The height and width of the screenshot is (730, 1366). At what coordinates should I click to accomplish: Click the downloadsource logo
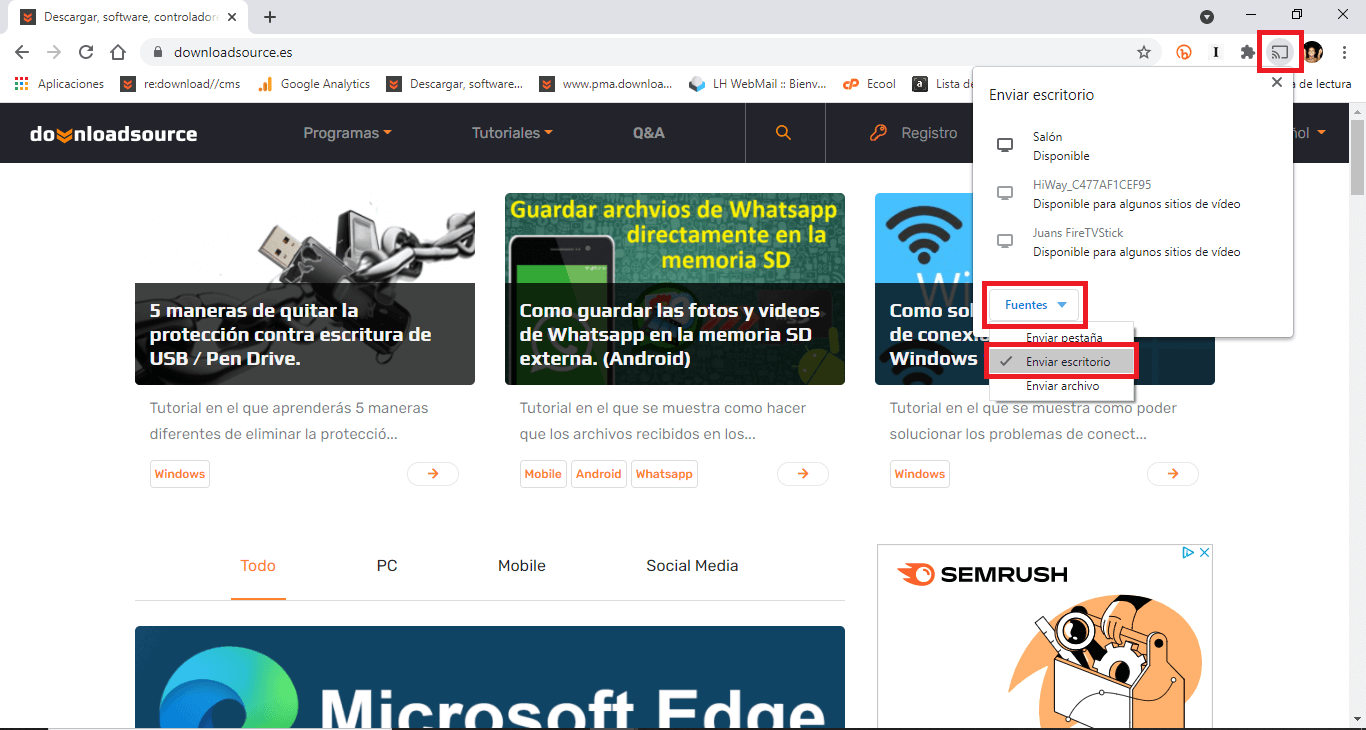tap(113, 133)
